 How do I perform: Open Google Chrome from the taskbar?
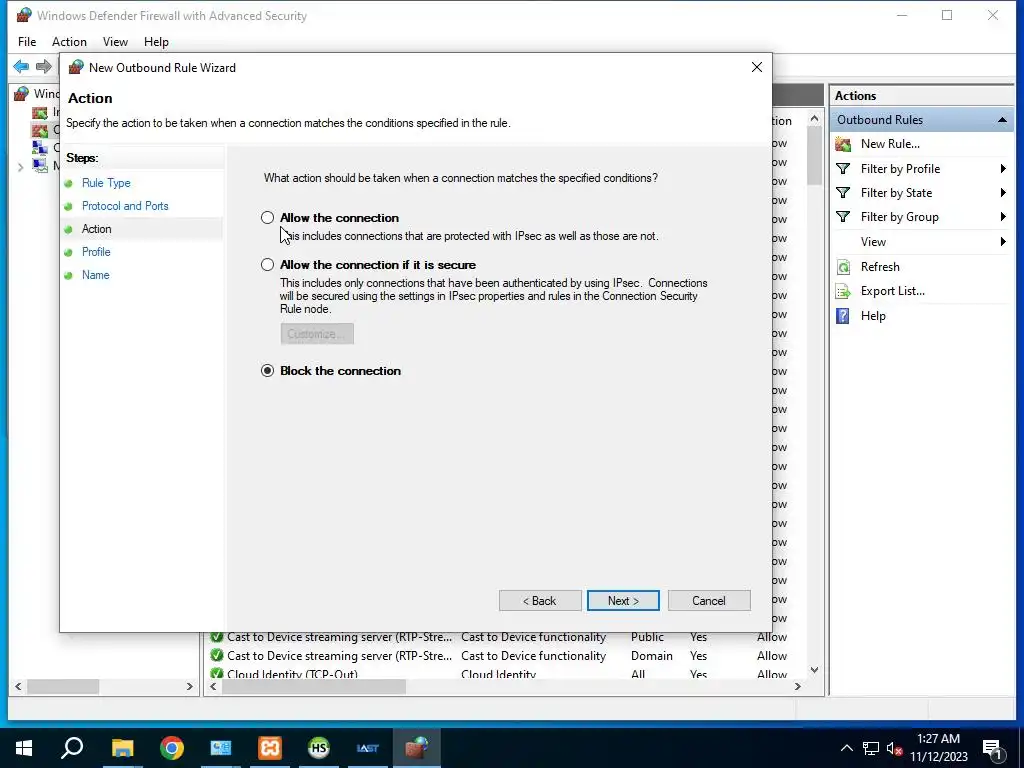(x=172, y=748)
